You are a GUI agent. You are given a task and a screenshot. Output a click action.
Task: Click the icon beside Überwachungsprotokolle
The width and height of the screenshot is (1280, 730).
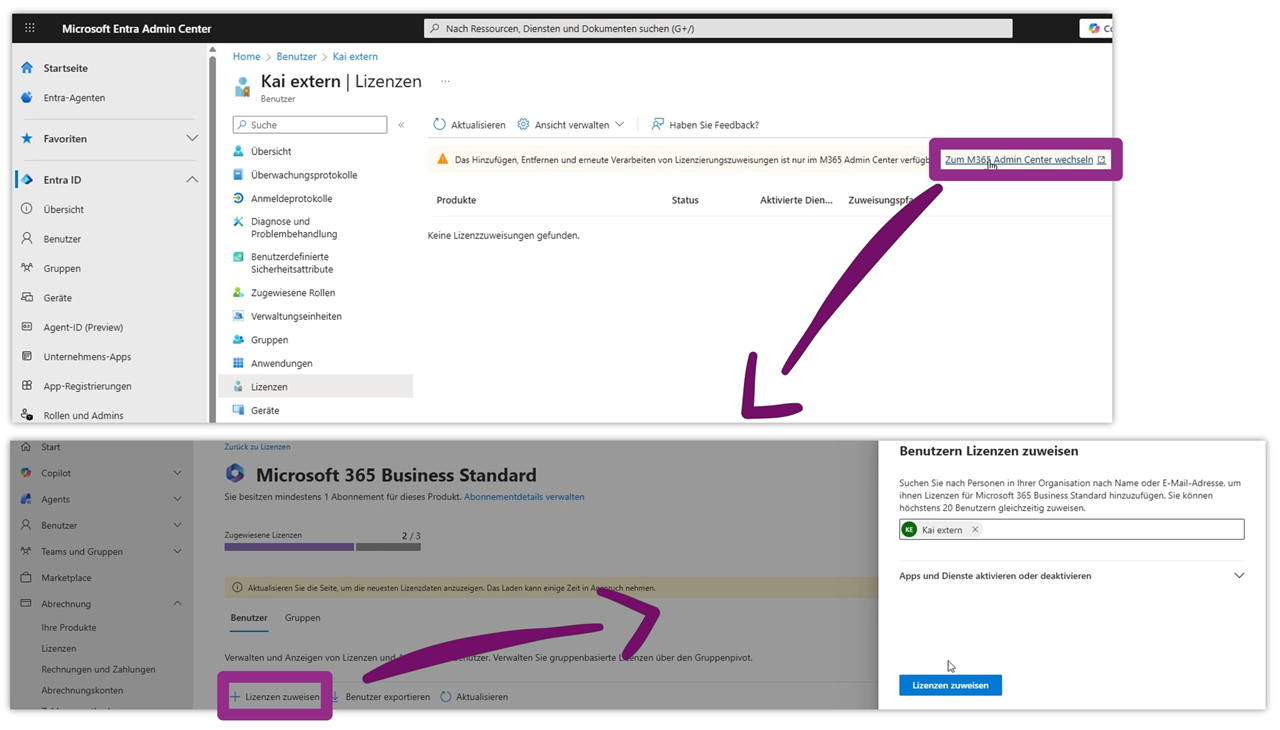point(238,175)
